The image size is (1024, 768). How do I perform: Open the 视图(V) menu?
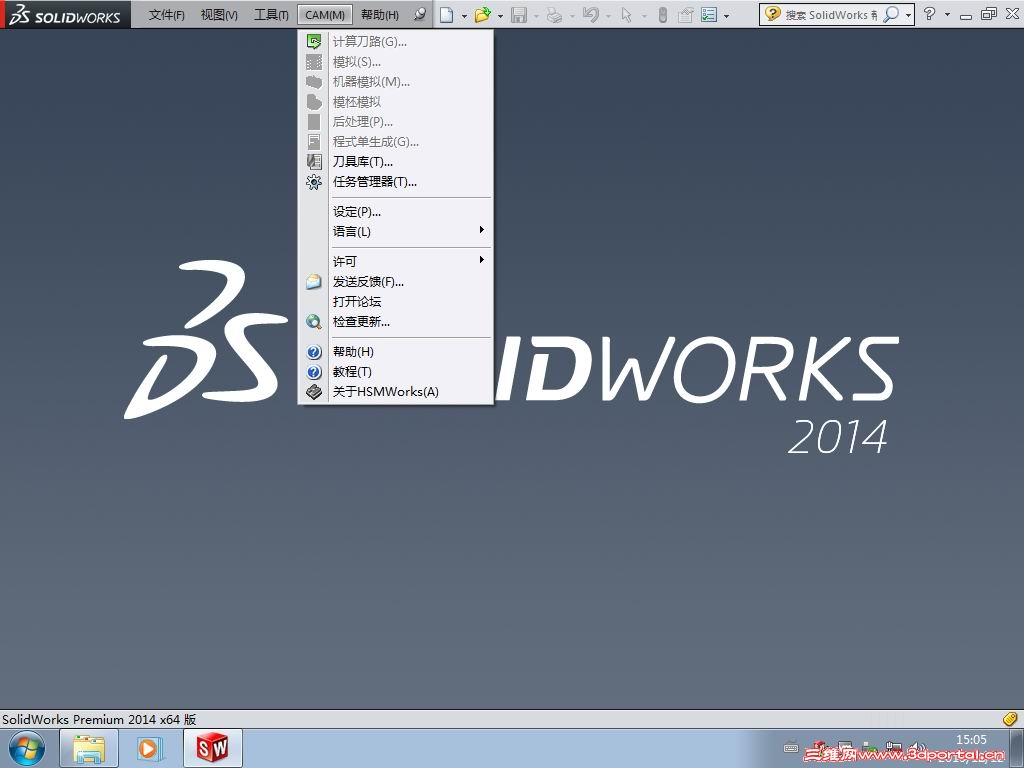[219, 14]
